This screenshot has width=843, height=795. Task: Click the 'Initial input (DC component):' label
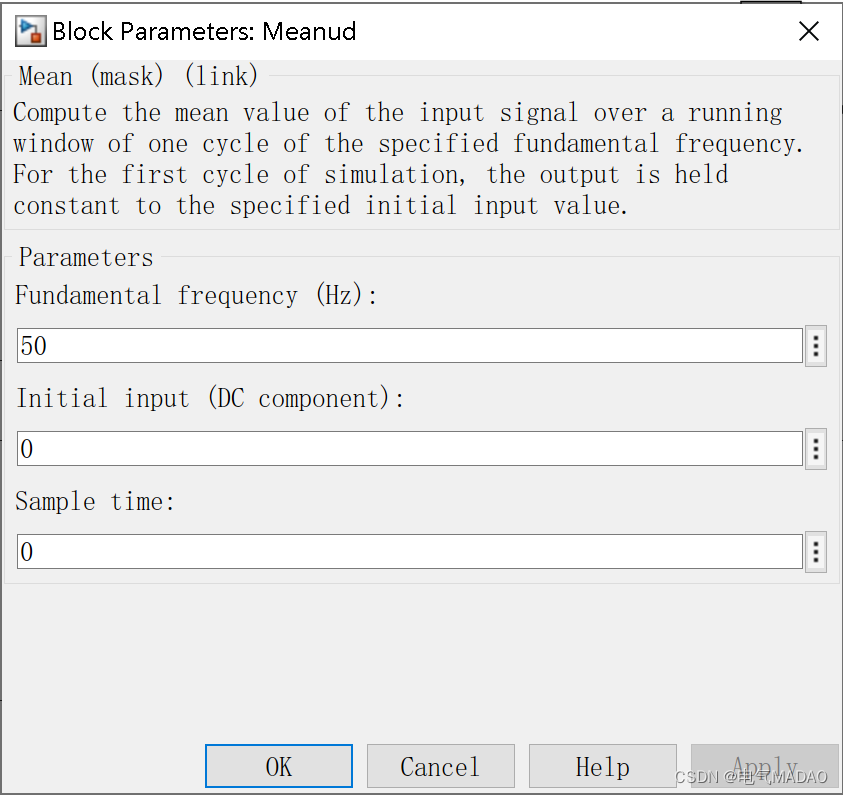pyautogui.click(x=210, y=398)
